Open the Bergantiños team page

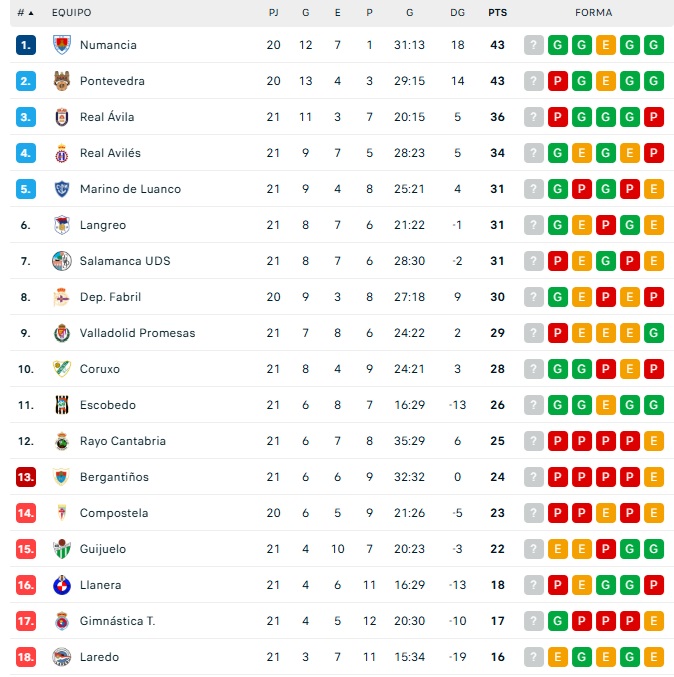[x=114, y=477]
